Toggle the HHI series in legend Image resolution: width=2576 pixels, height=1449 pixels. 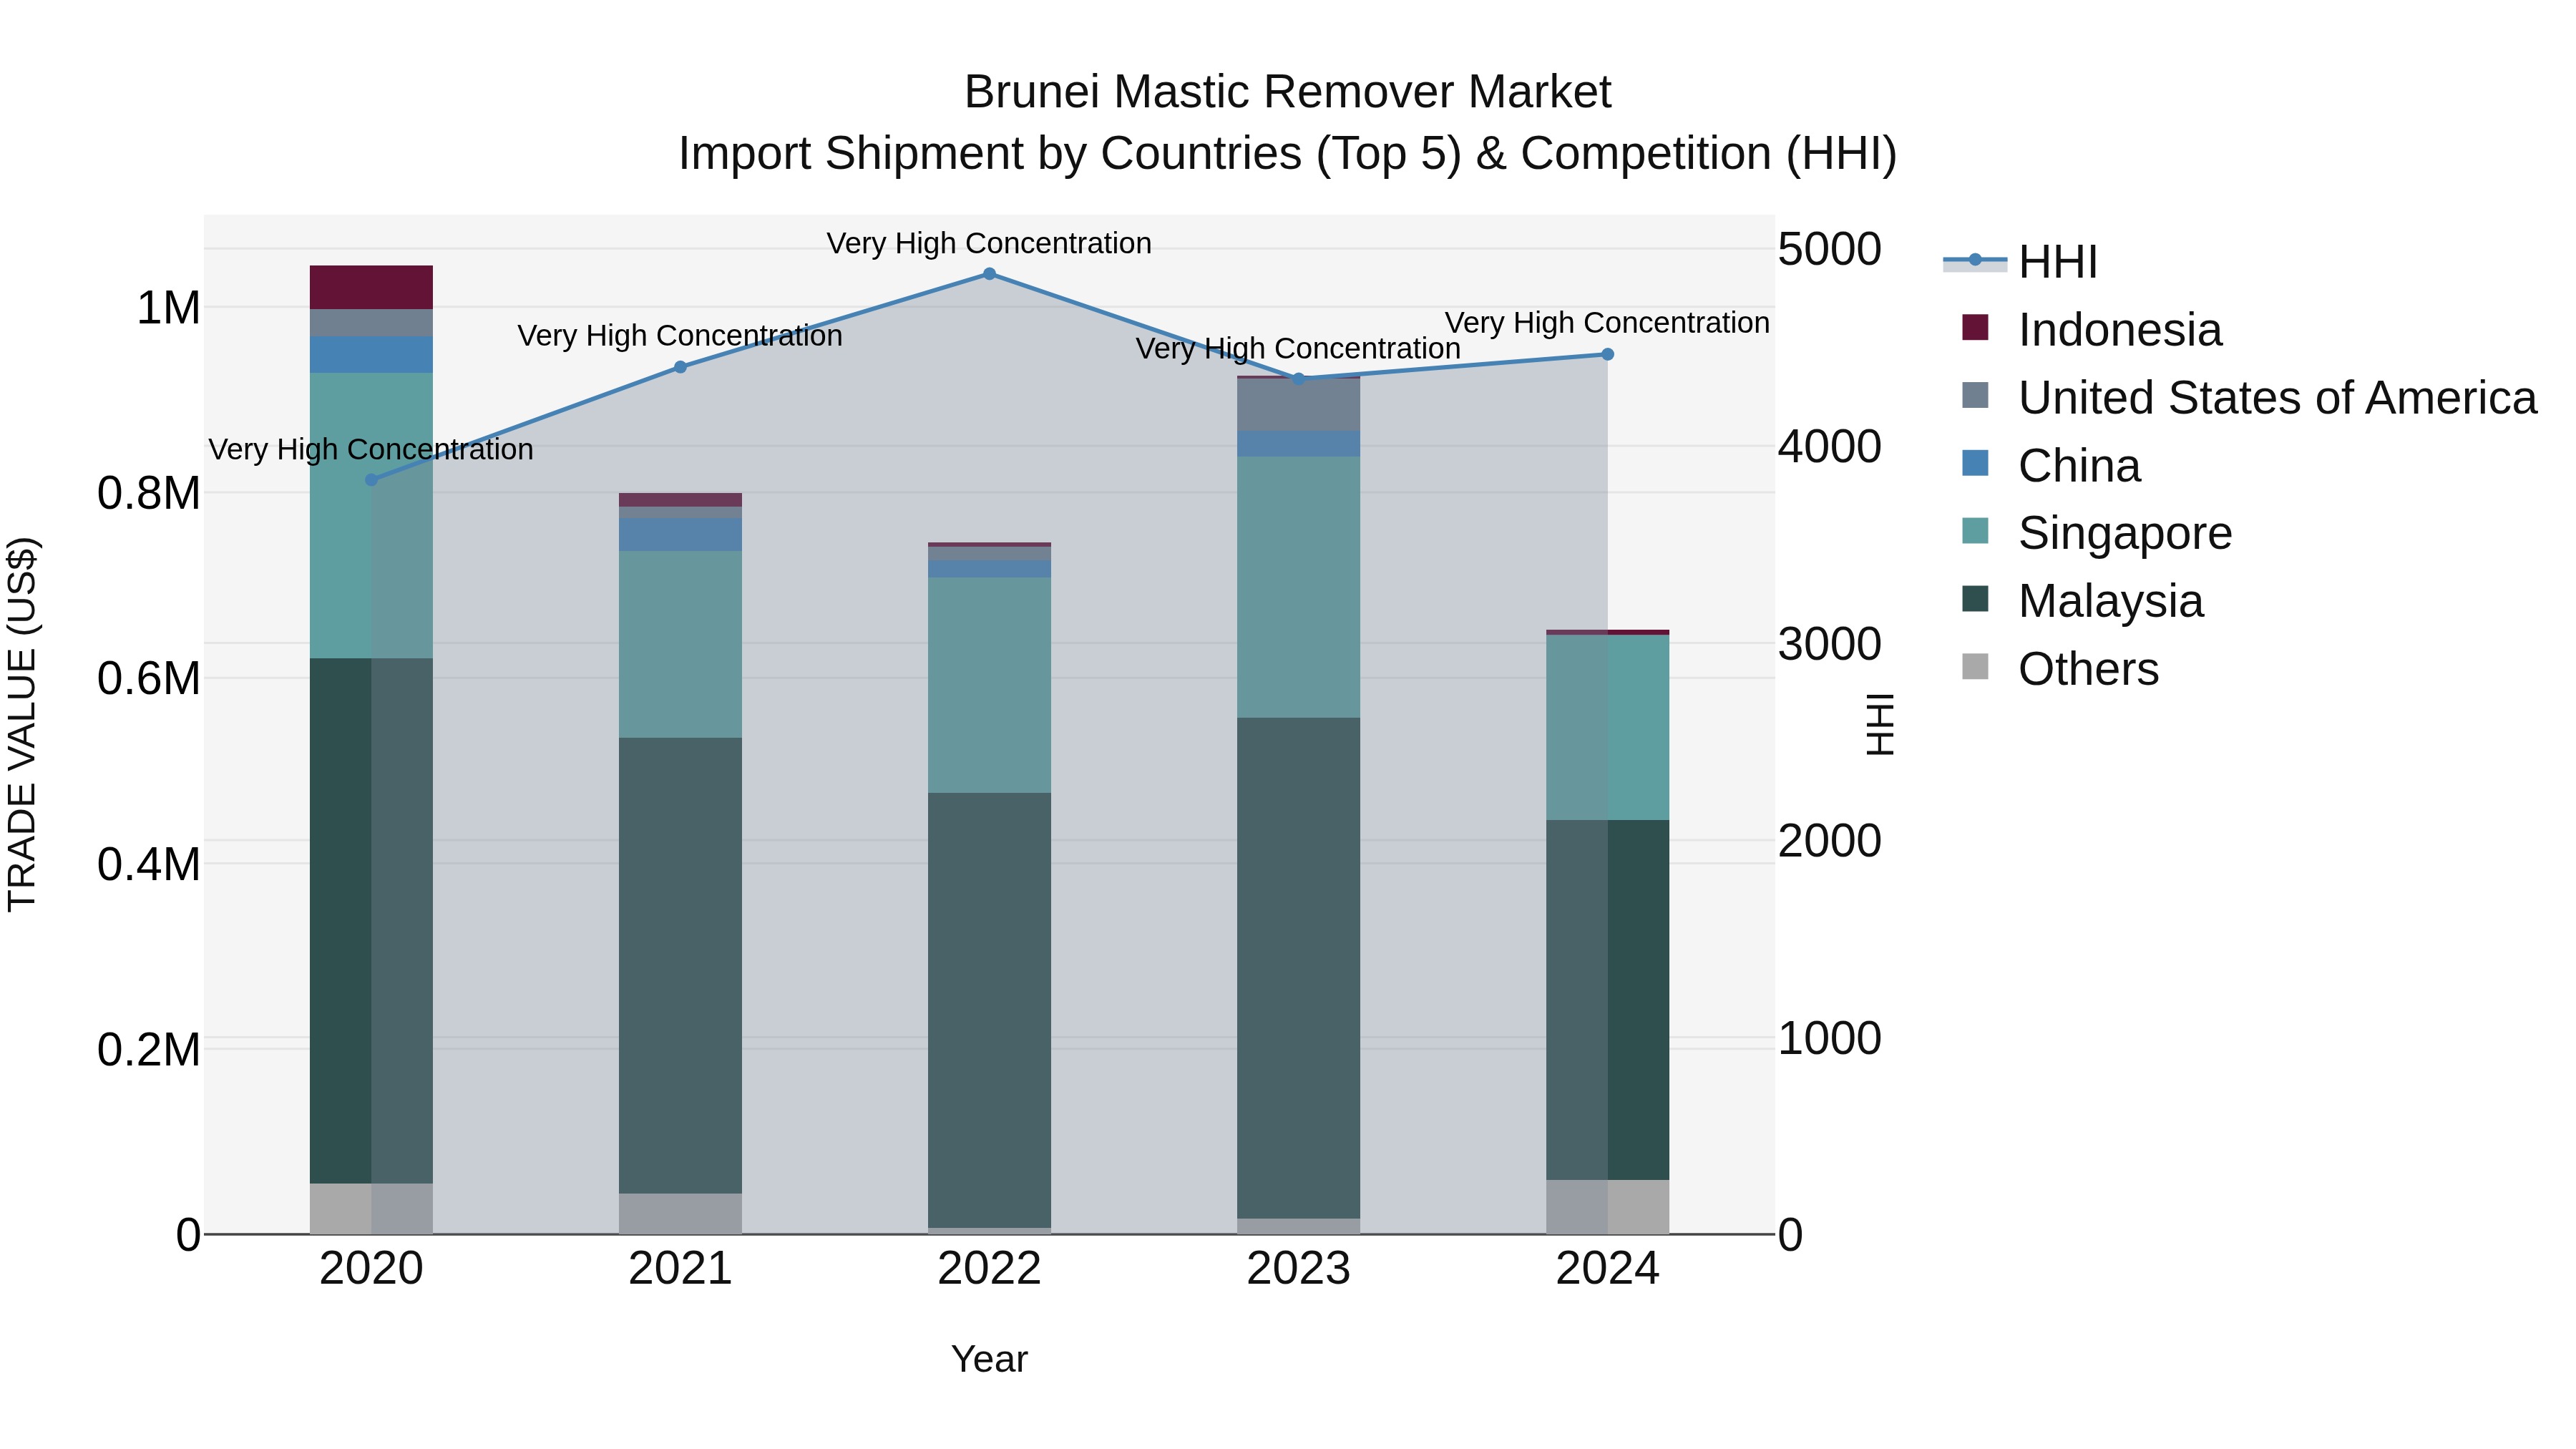(2020, 262)
